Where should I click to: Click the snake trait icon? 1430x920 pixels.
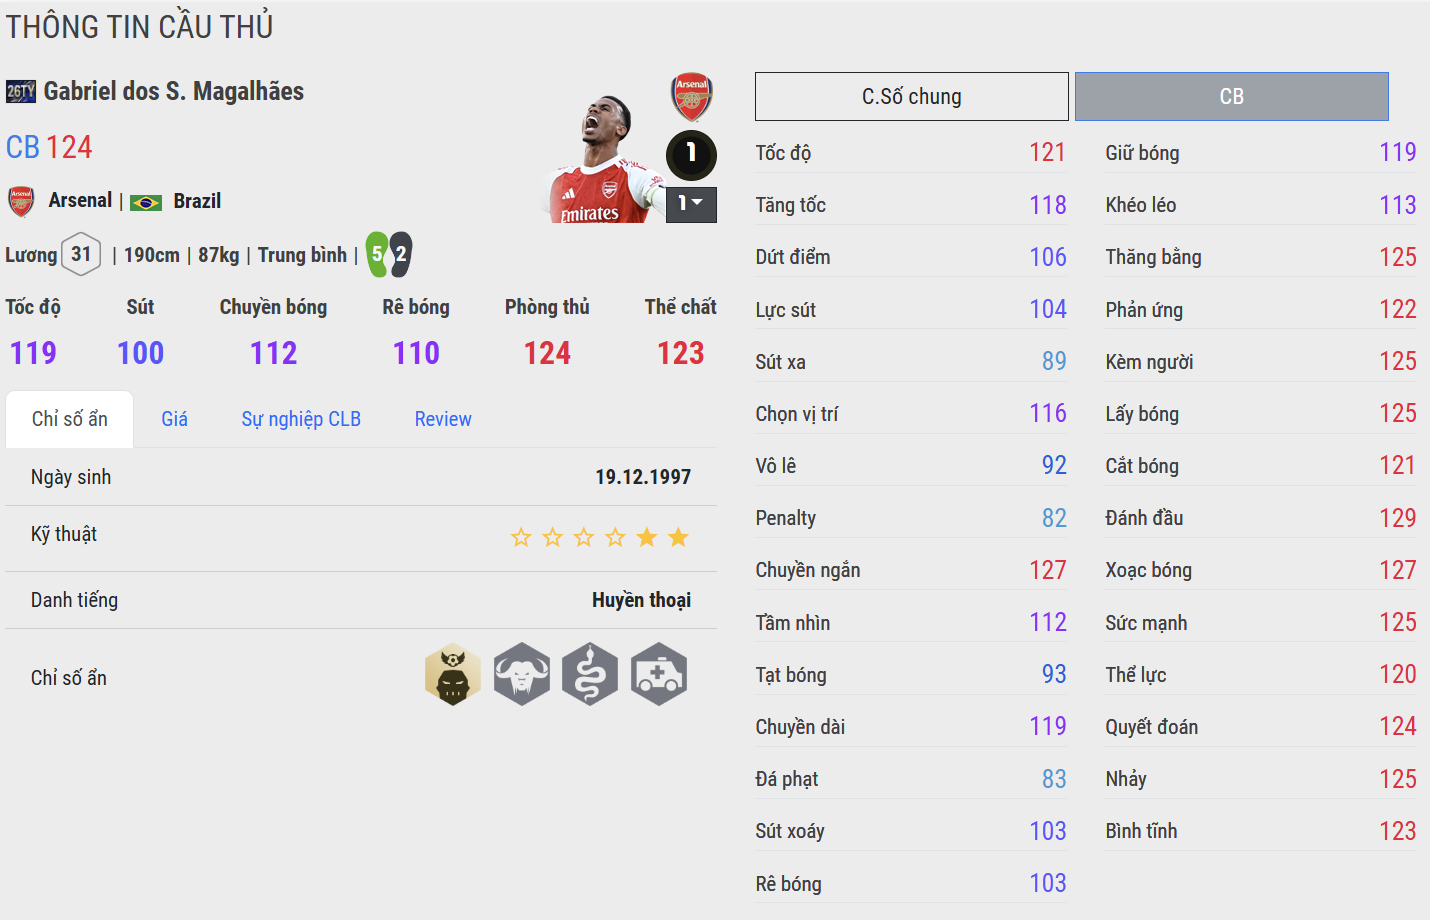click(x=590, y=674)
